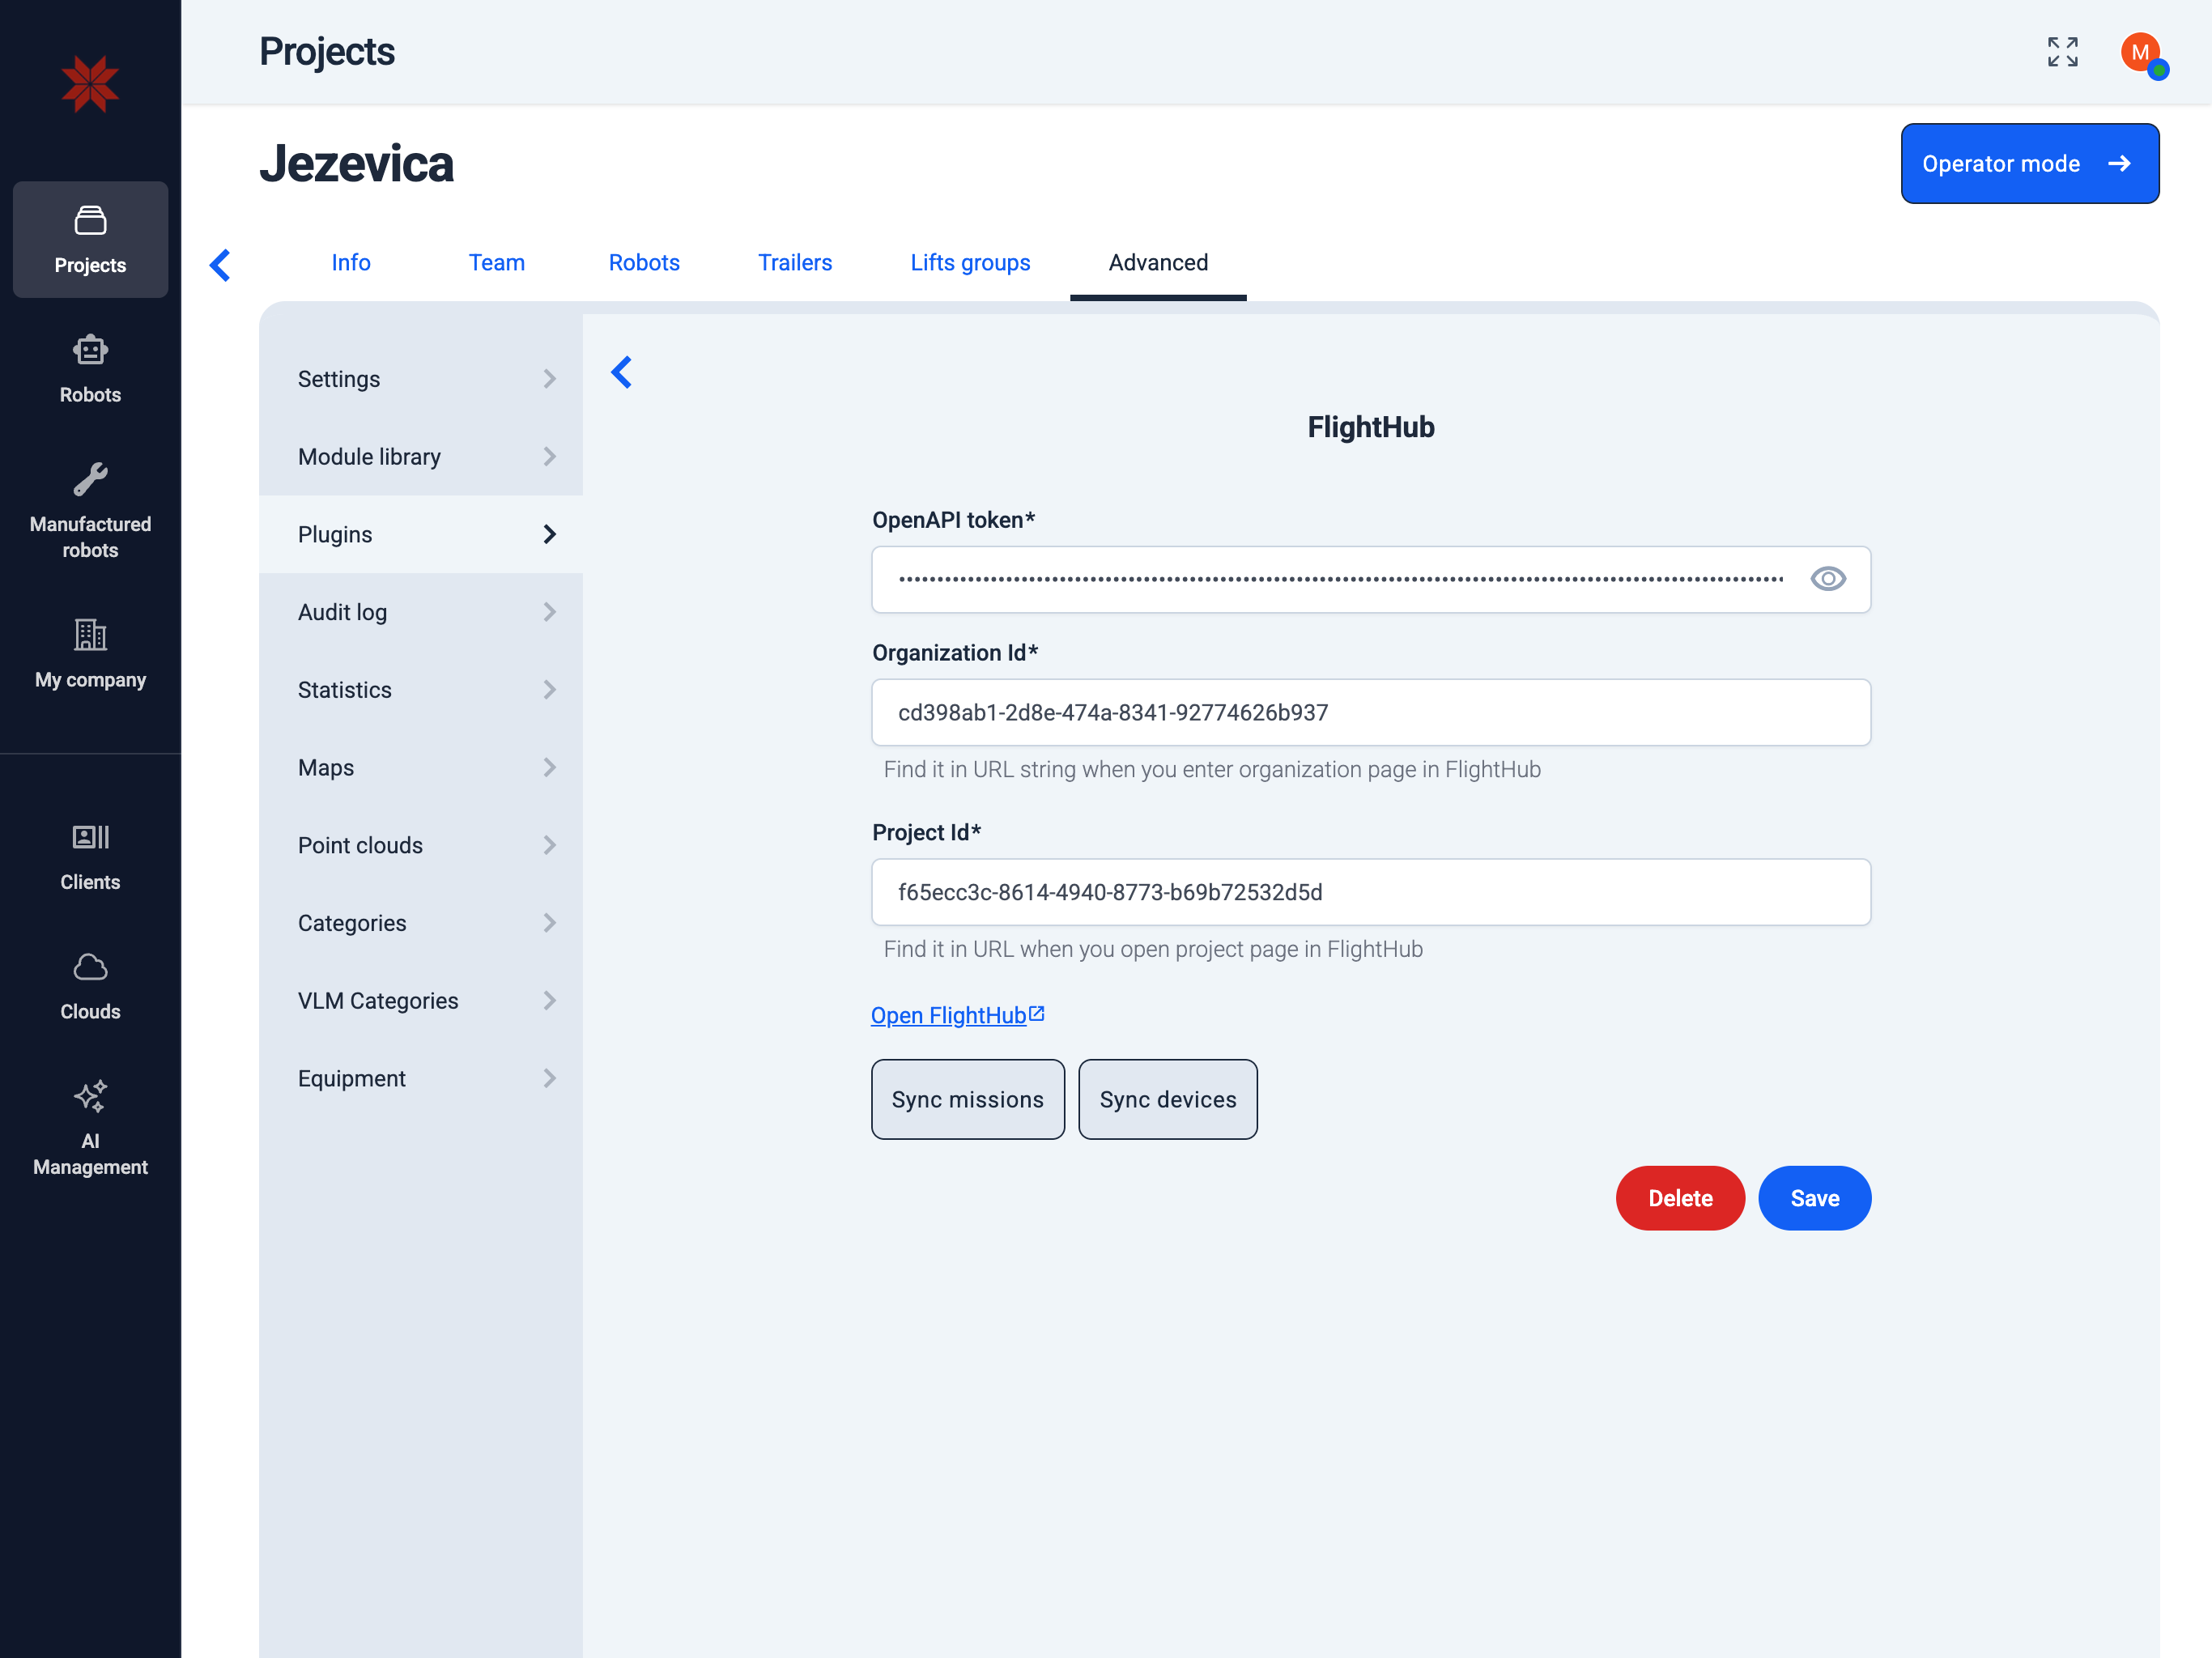Image resolution: width=2212 pixels, height=1658 pixels.
Task: Click the red Delete button
Action: (x=1680, y=1198)
